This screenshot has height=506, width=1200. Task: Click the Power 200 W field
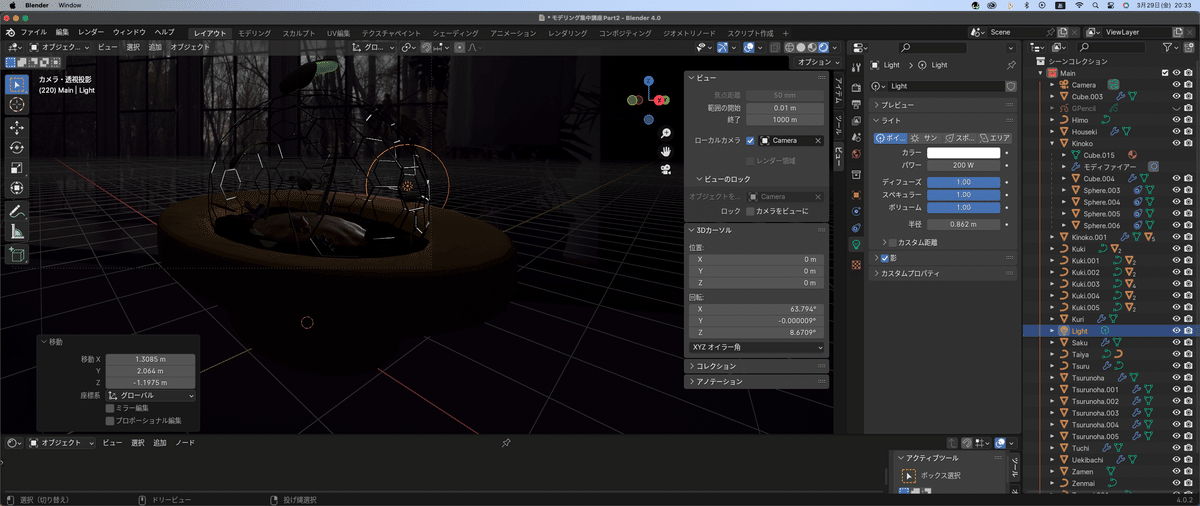click(x=964, y=165)
